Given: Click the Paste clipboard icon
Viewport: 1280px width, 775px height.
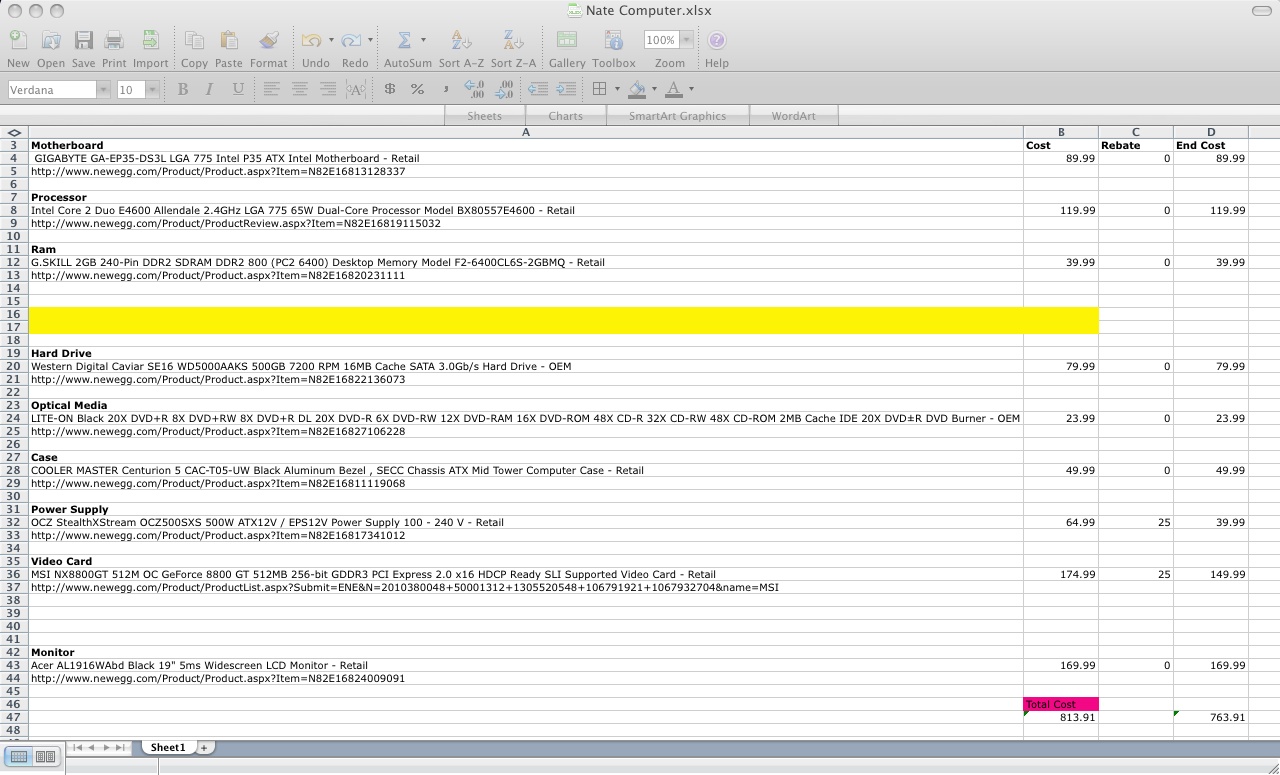Looking at the screenshot, I should [x=229, y=41].
